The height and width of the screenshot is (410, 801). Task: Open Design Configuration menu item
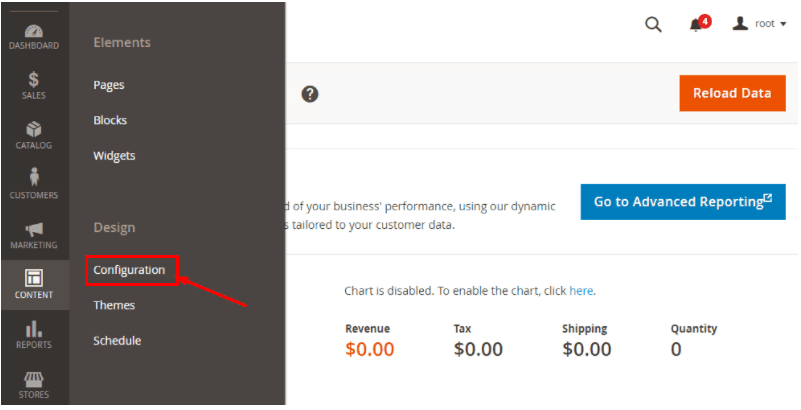pos(129,270)
